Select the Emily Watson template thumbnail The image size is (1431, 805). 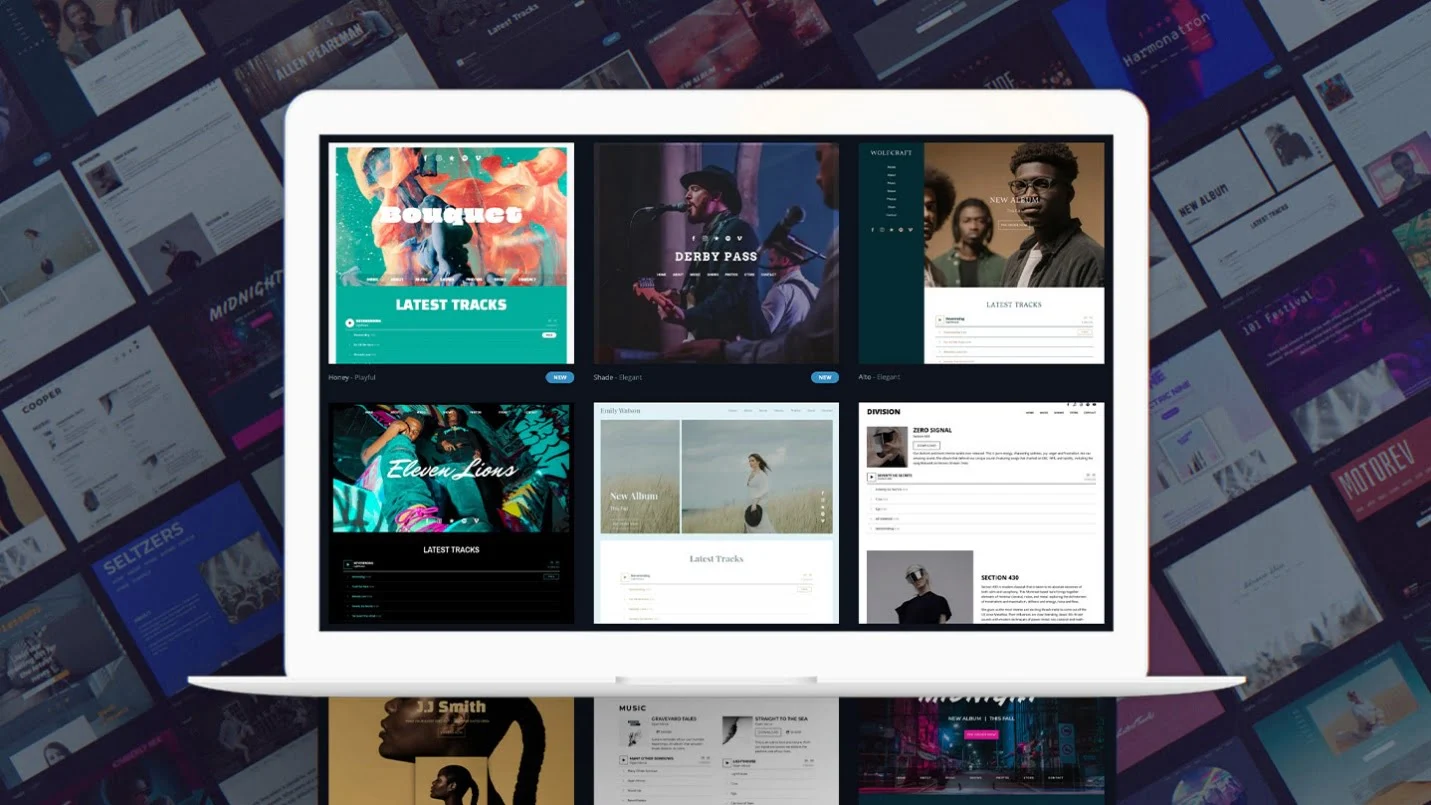(x=716, y=513)
